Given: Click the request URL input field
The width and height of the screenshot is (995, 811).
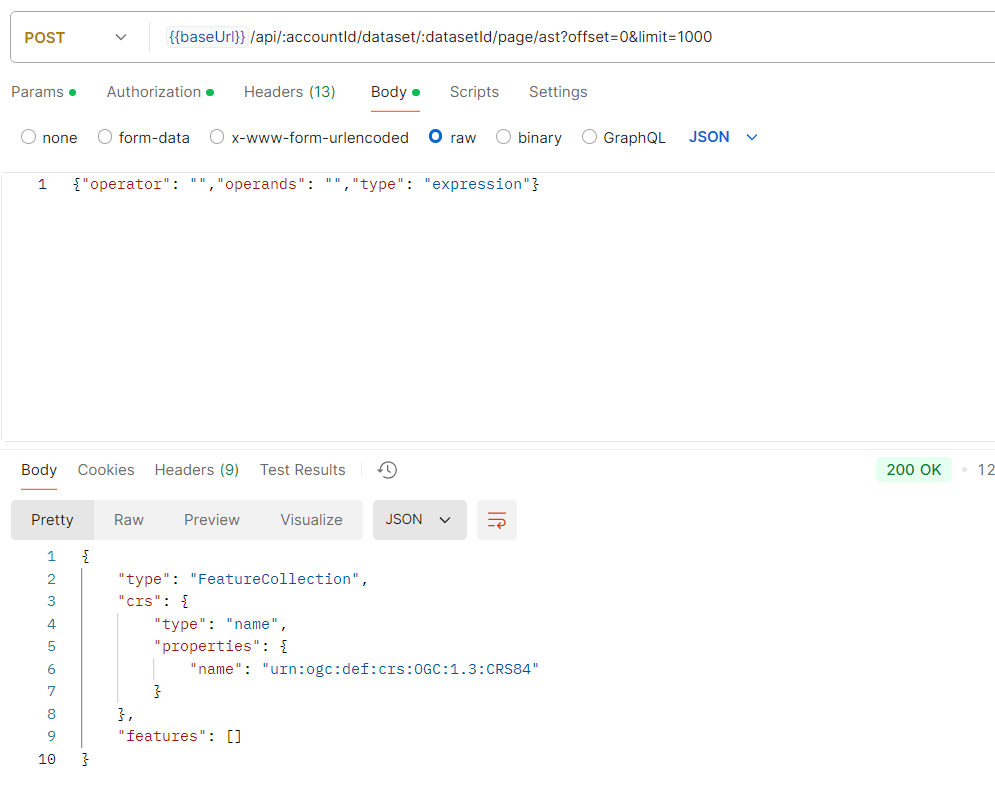Looking at the screenshot, I should point(571,37).
